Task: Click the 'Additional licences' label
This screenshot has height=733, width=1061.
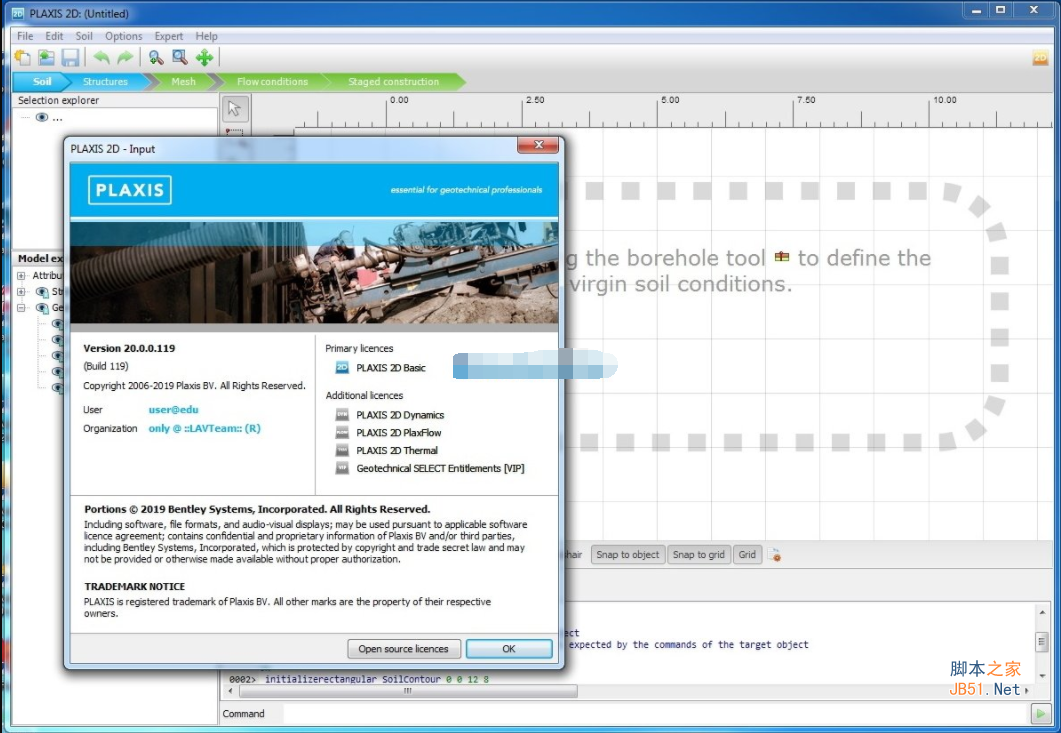Action: pyautogui.click(x=364, y=395)
